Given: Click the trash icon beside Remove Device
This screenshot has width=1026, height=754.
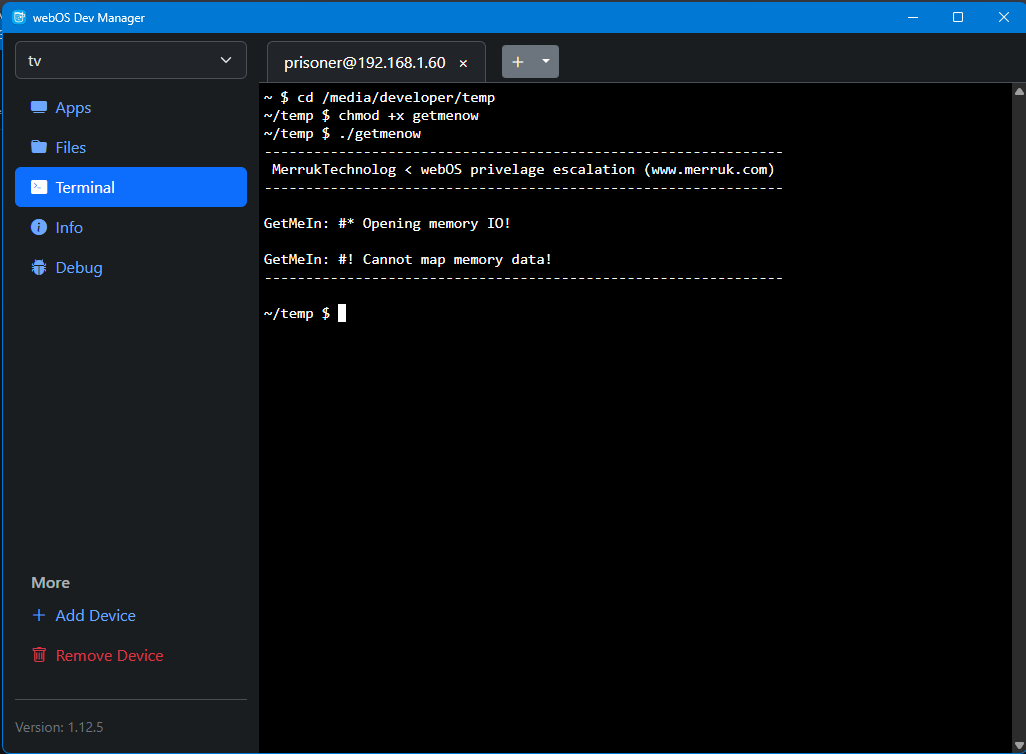Looking at the screenshot, I should tap(39, 655).
